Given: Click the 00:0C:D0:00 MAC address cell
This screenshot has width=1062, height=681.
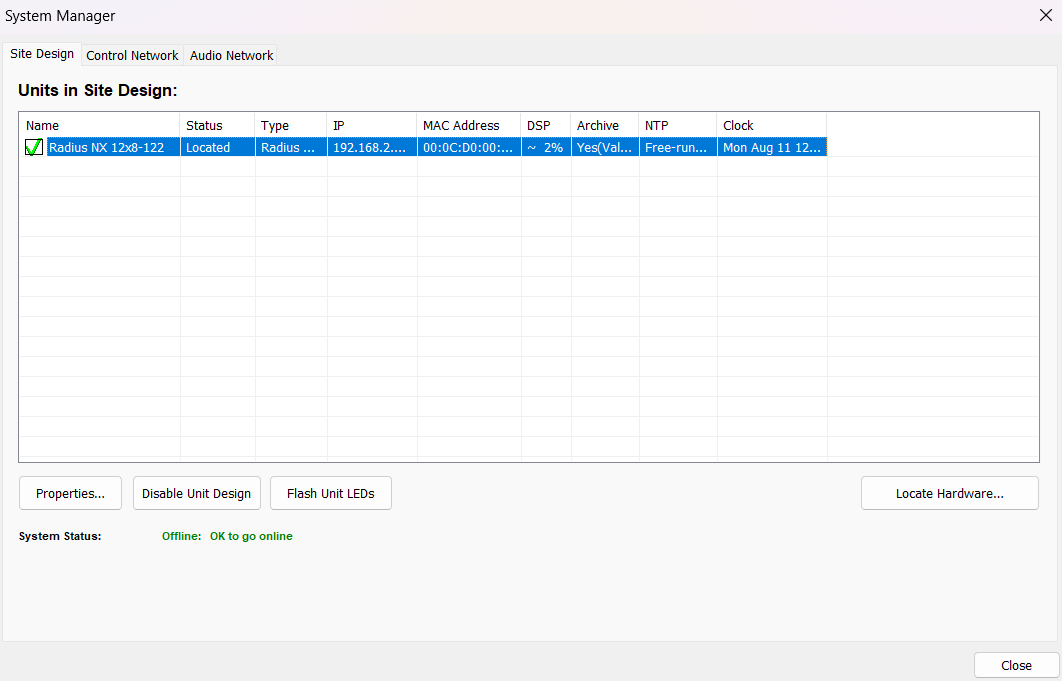Looking at the screenshot, I should [x=469, y=147].
